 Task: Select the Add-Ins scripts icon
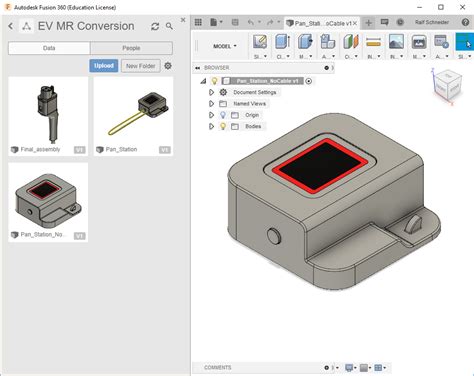tap(441, 42)
